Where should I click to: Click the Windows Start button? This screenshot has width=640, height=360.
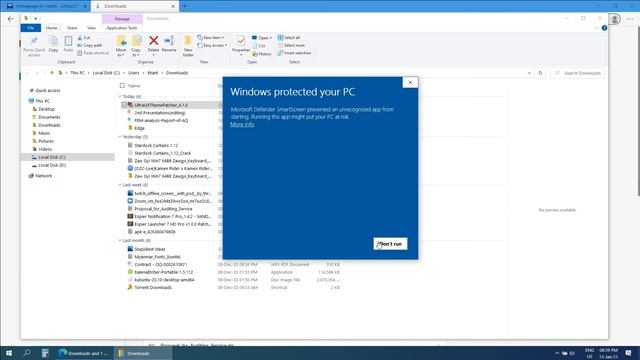(9, 353)
